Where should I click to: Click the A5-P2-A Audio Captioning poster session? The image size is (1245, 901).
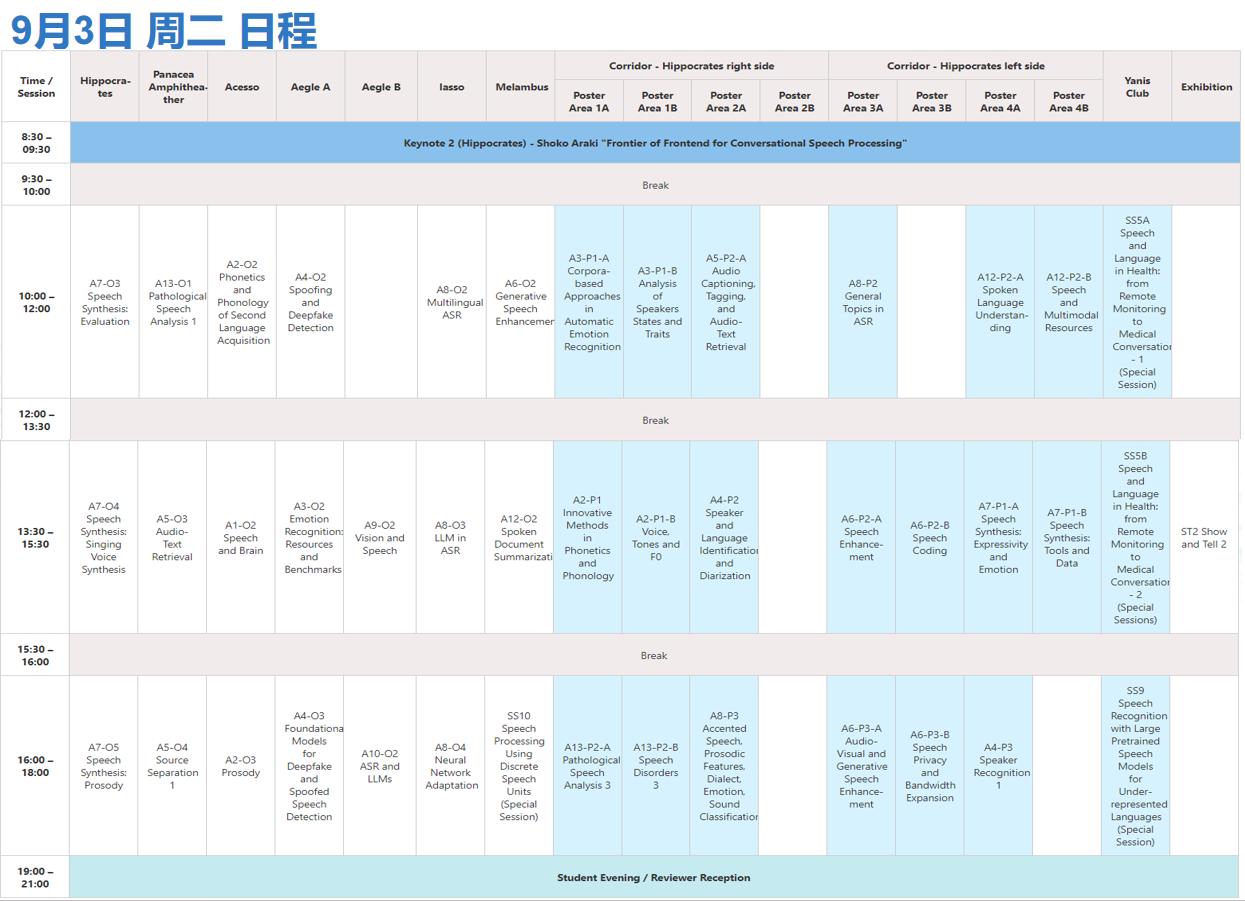725,302
